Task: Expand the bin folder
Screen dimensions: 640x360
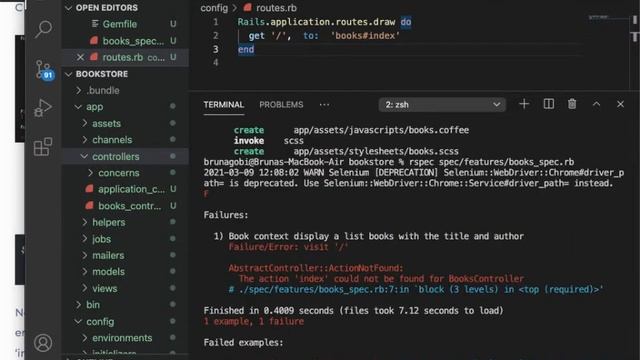Action: [79, 304]
